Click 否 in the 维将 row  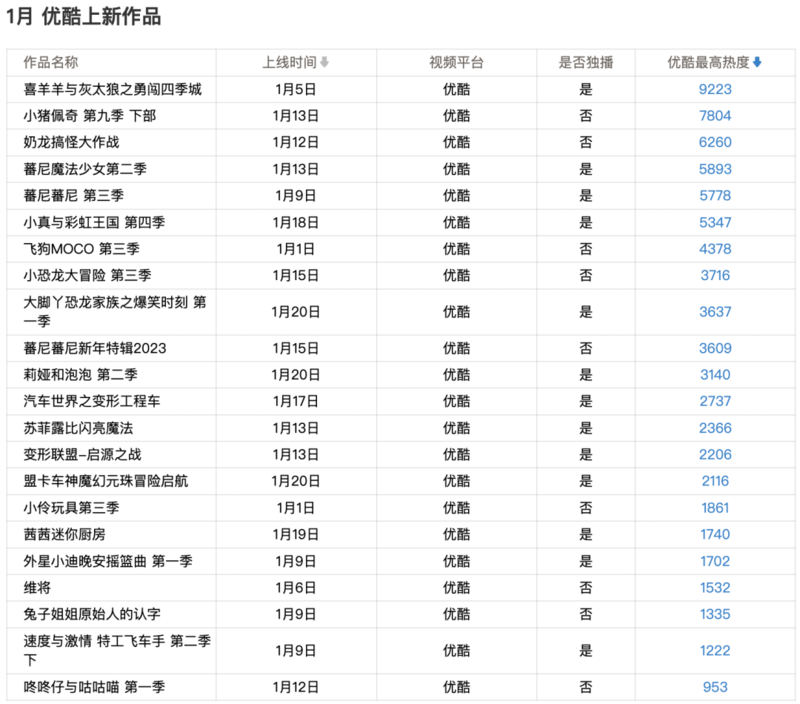pos(586,588)
